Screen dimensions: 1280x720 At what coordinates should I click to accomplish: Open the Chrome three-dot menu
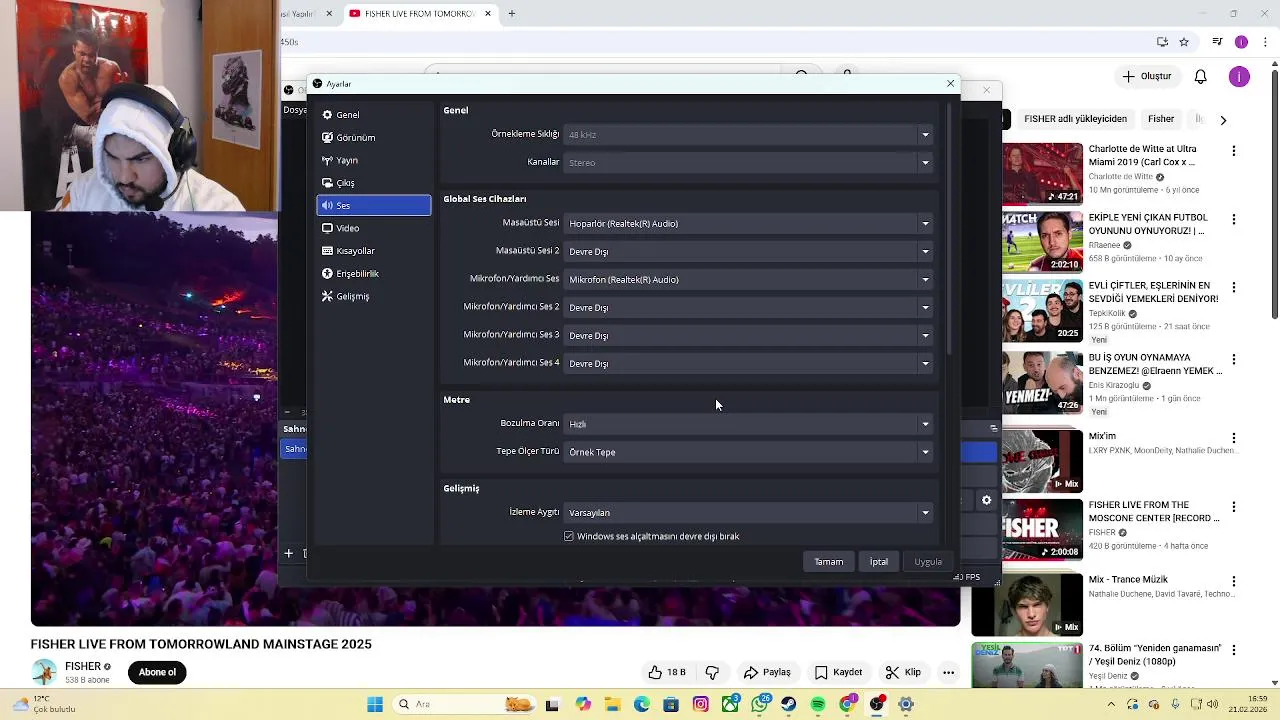(1264, 42)
